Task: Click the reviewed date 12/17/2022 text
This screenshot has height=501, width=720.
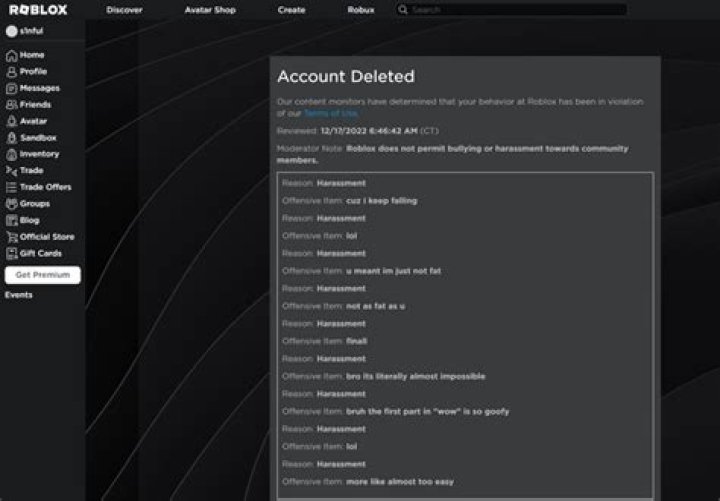Action: point(369,131)
